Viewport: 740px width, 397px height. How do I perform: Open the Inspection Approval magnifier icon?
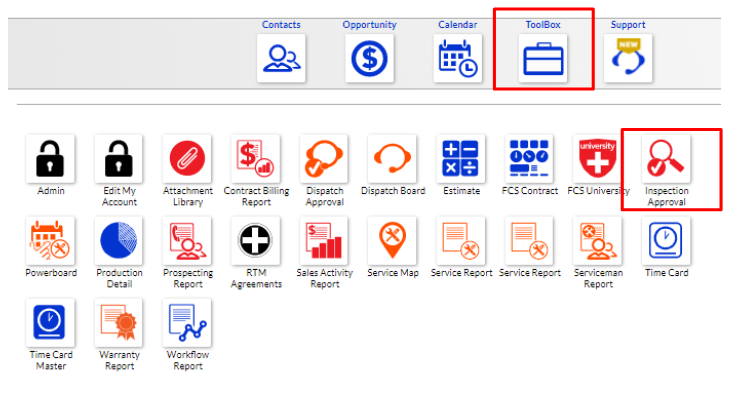(666, 159)
